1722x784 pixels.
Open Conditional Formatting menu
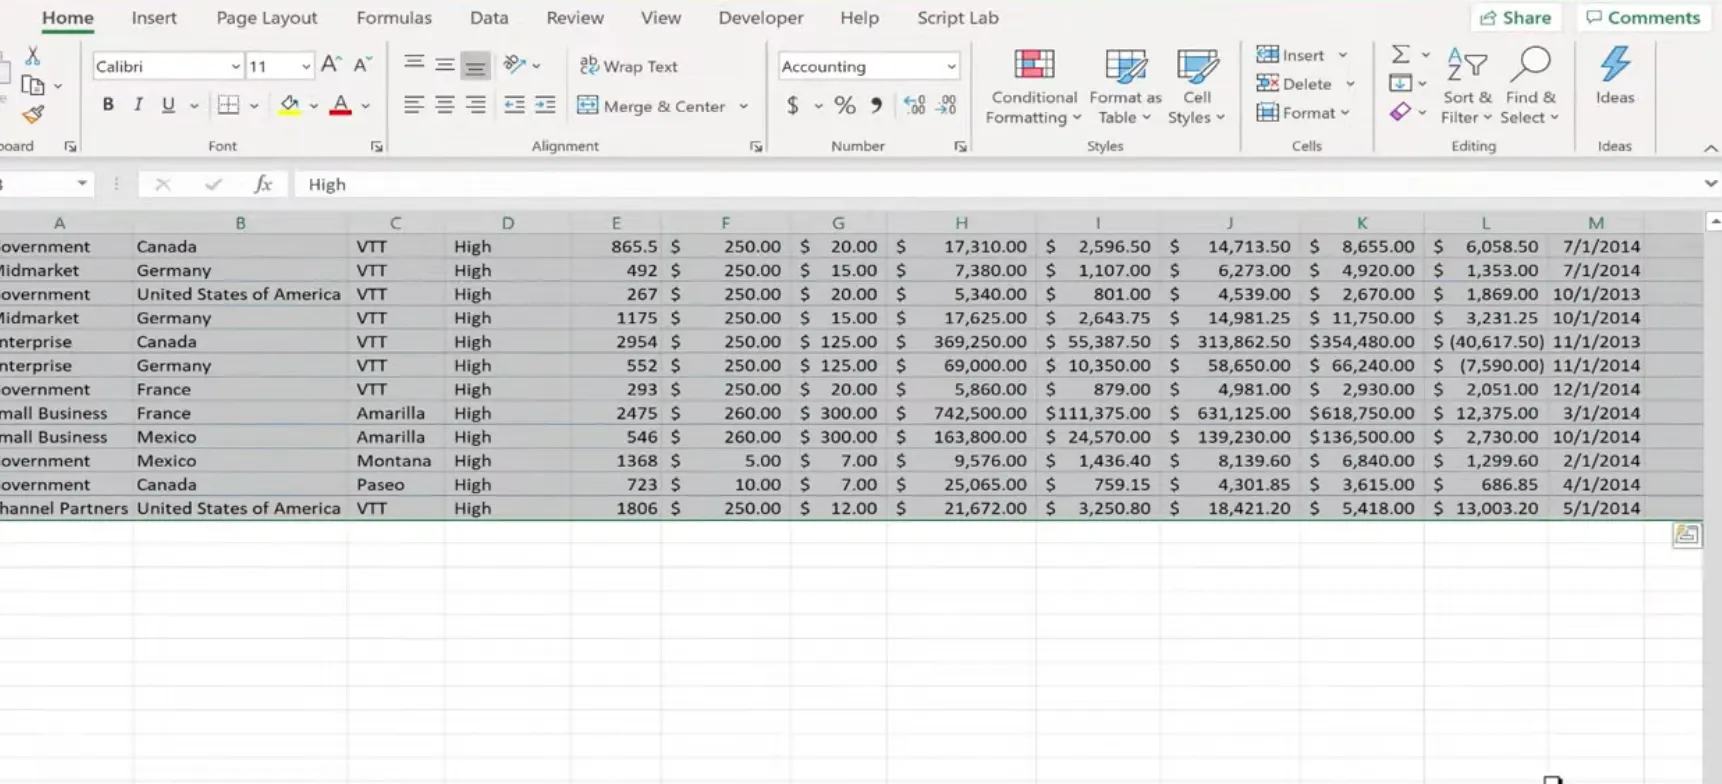click(1033, 87)
